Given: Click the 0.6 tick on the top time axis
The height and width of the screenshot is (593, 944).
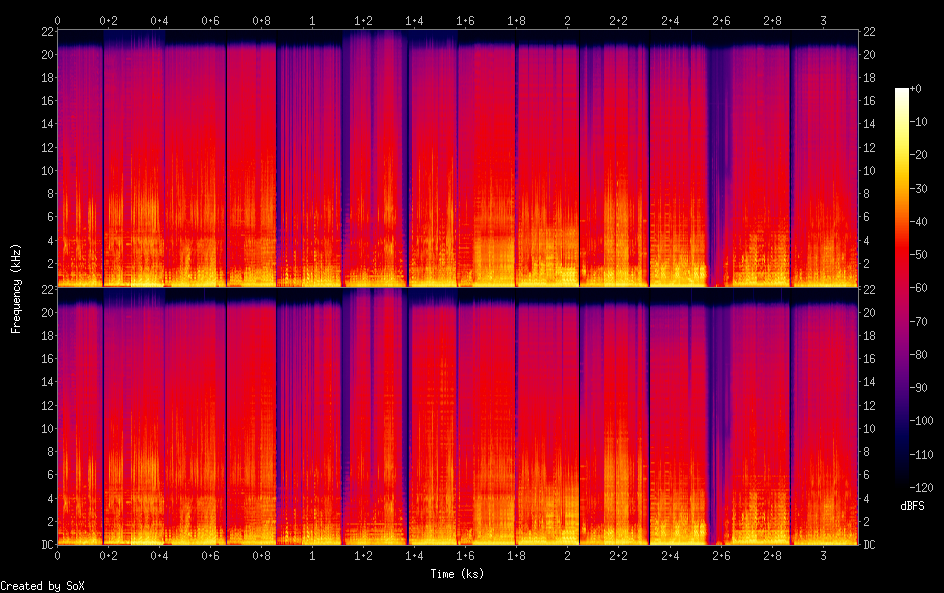Looking at the screenshot, I should tap(210, 20).
